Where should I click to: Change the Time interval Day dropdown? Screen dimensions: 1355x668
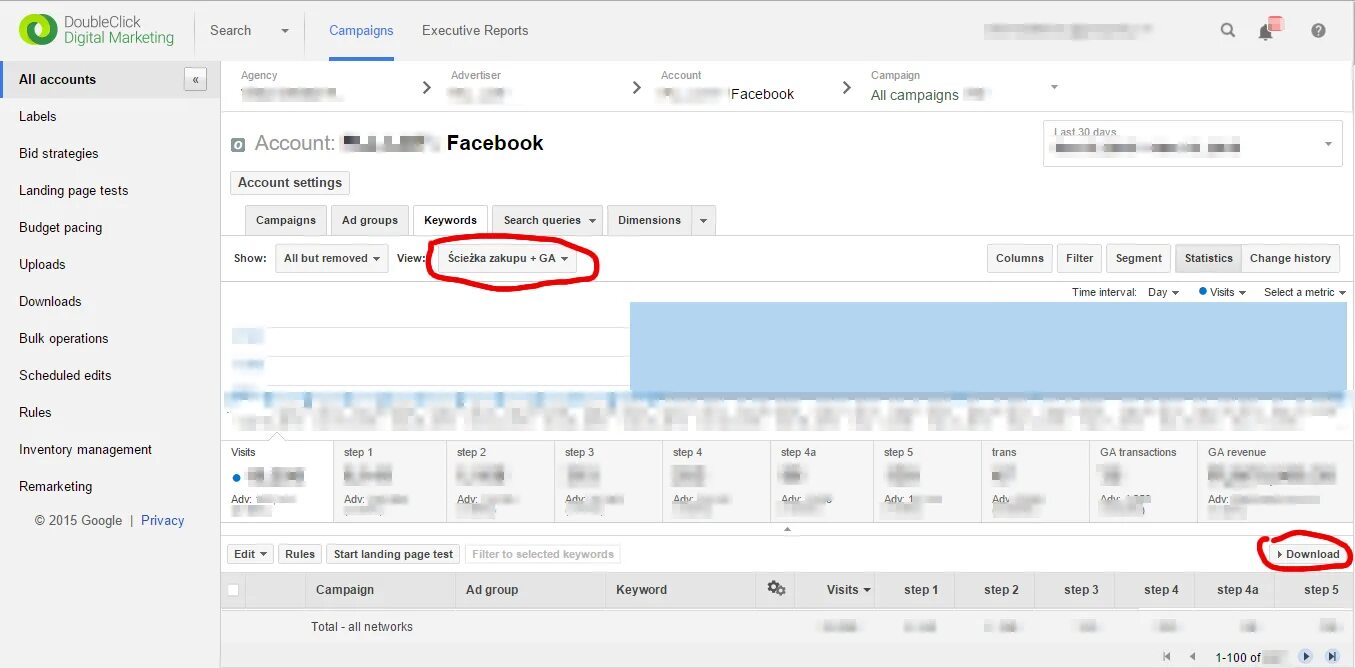pos(1164,292)
